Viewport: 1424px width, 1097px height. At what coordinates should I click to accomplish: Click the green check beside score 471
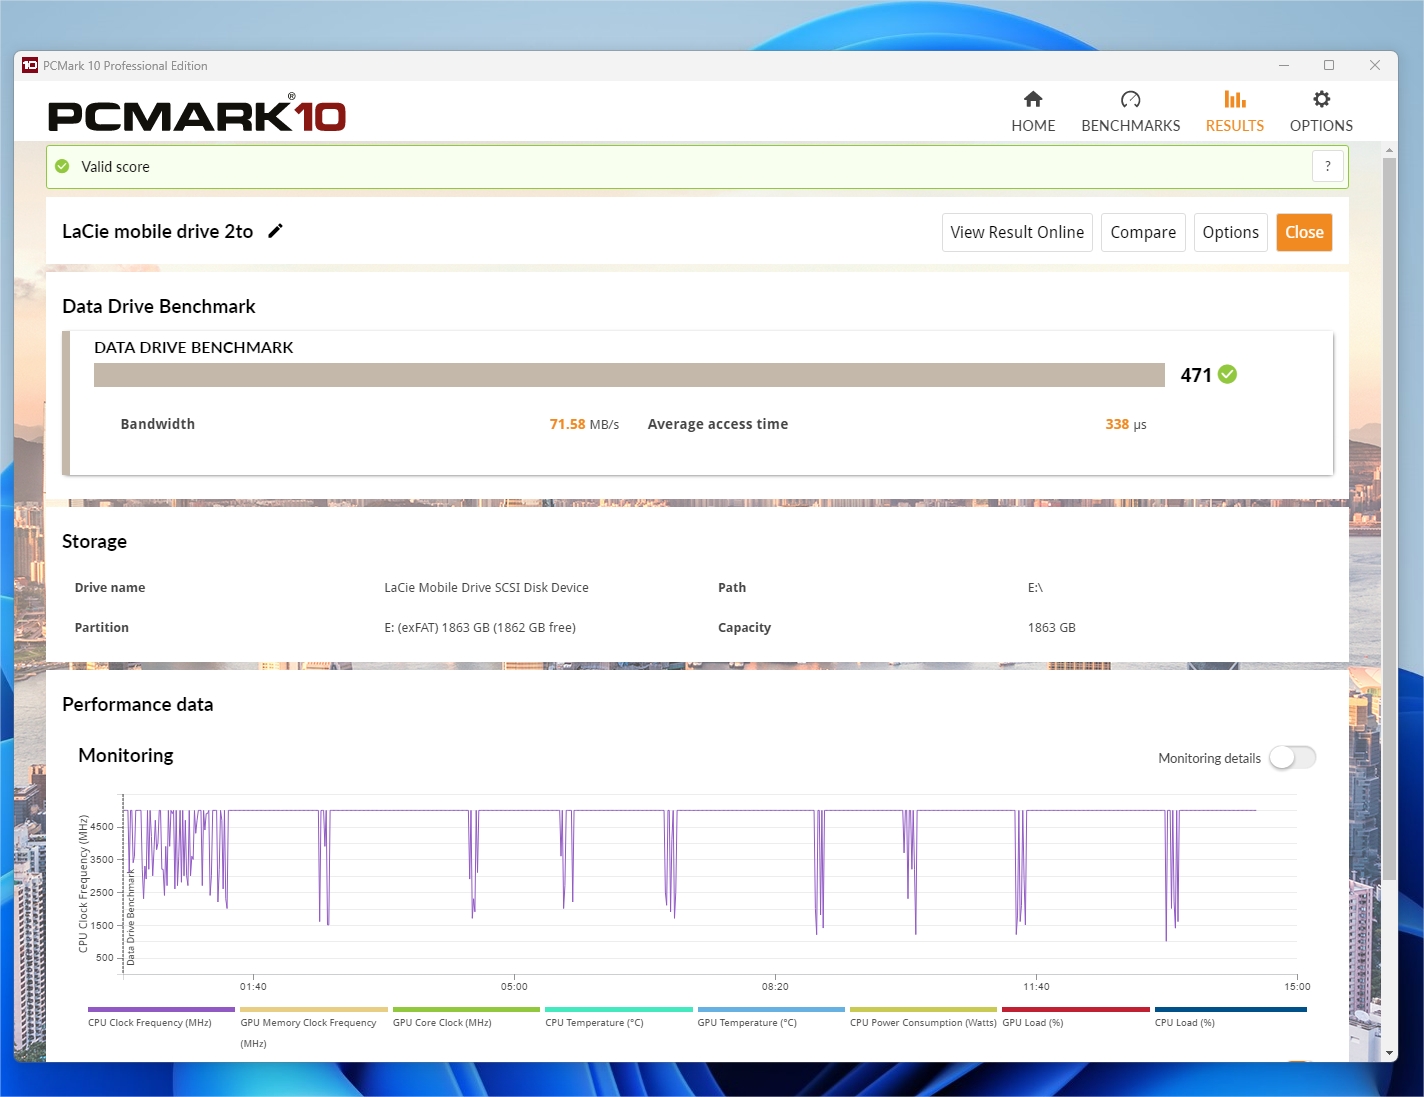pos(1228,374)
